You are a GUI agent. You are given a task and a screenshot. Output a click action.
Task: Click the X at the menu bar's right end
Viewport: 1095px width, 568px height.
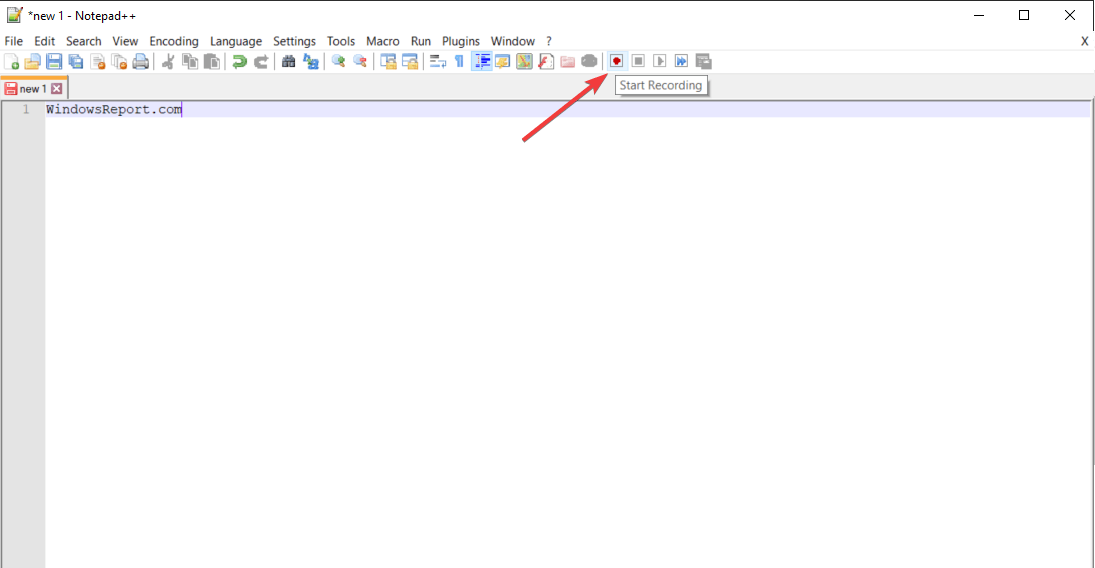click(1085, 41)
